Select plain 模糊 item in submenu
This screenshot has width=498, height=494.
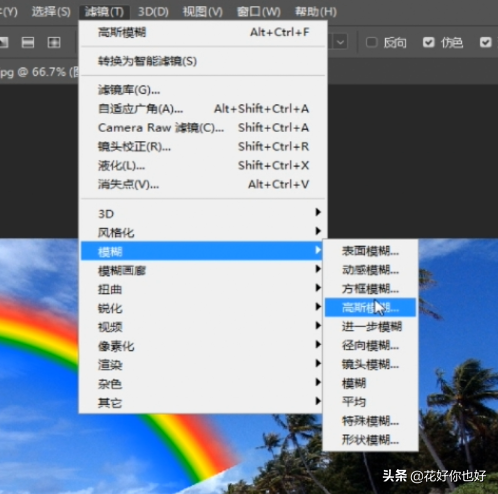click(x=370, y=383)
